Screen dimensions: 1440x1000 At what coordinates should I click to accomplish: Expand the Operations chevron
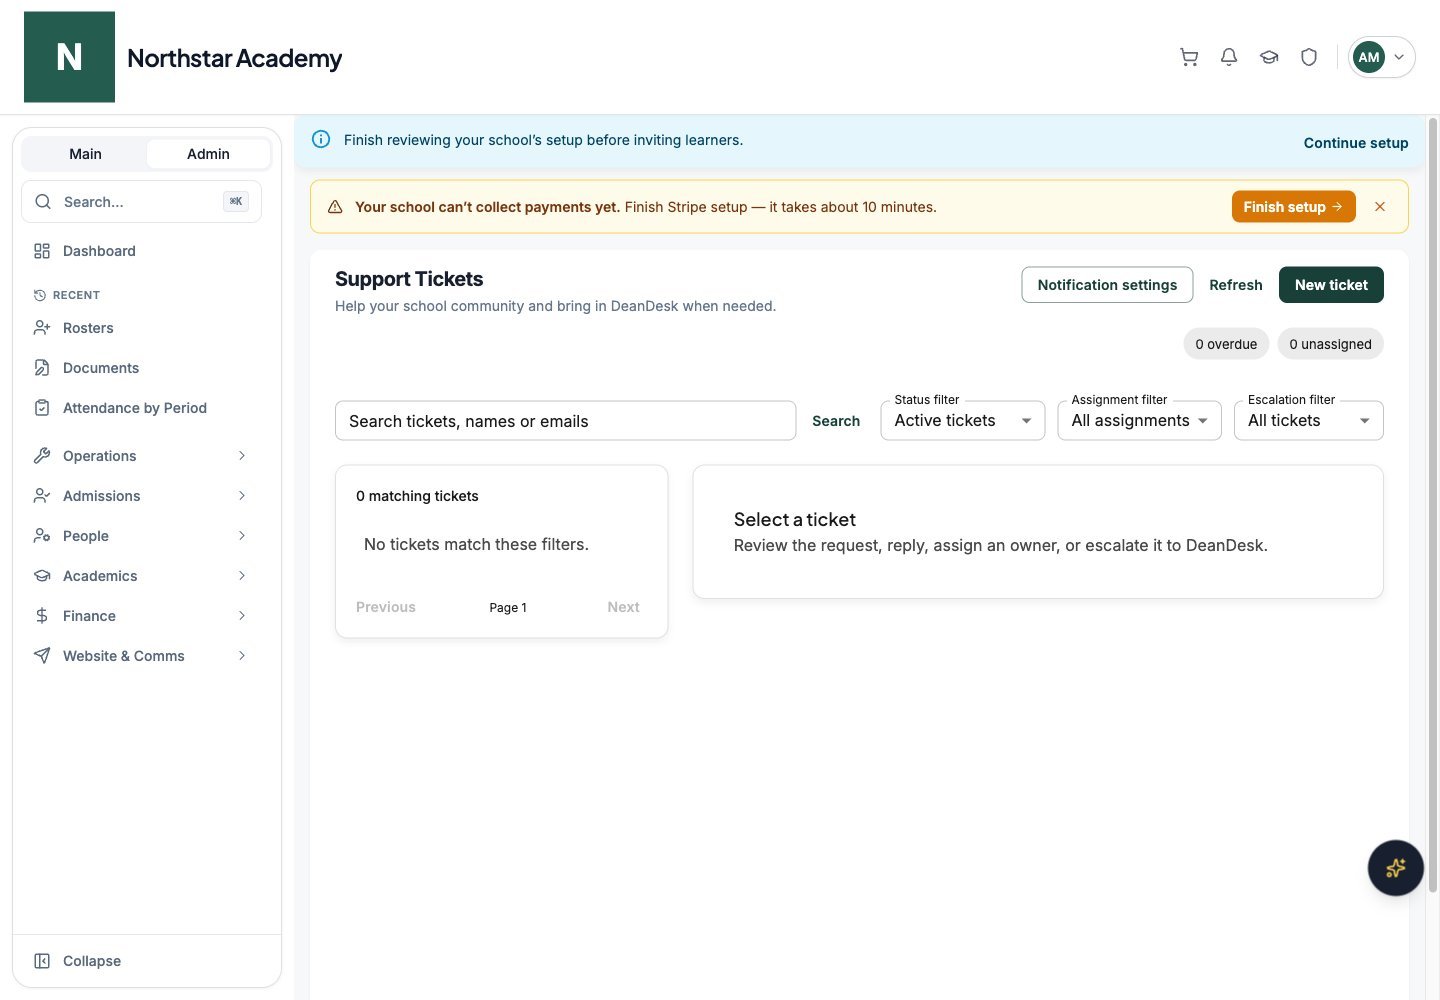point(242,456)
